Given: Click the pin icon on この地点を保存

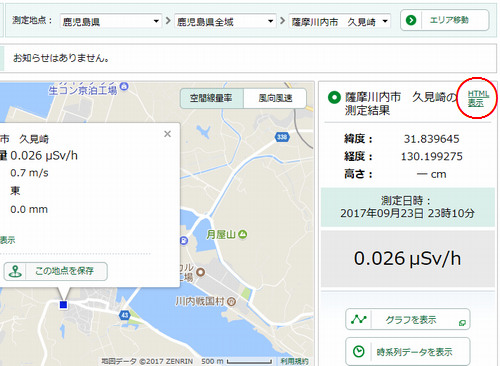Looking at the screenshot, I should point(15,271).
